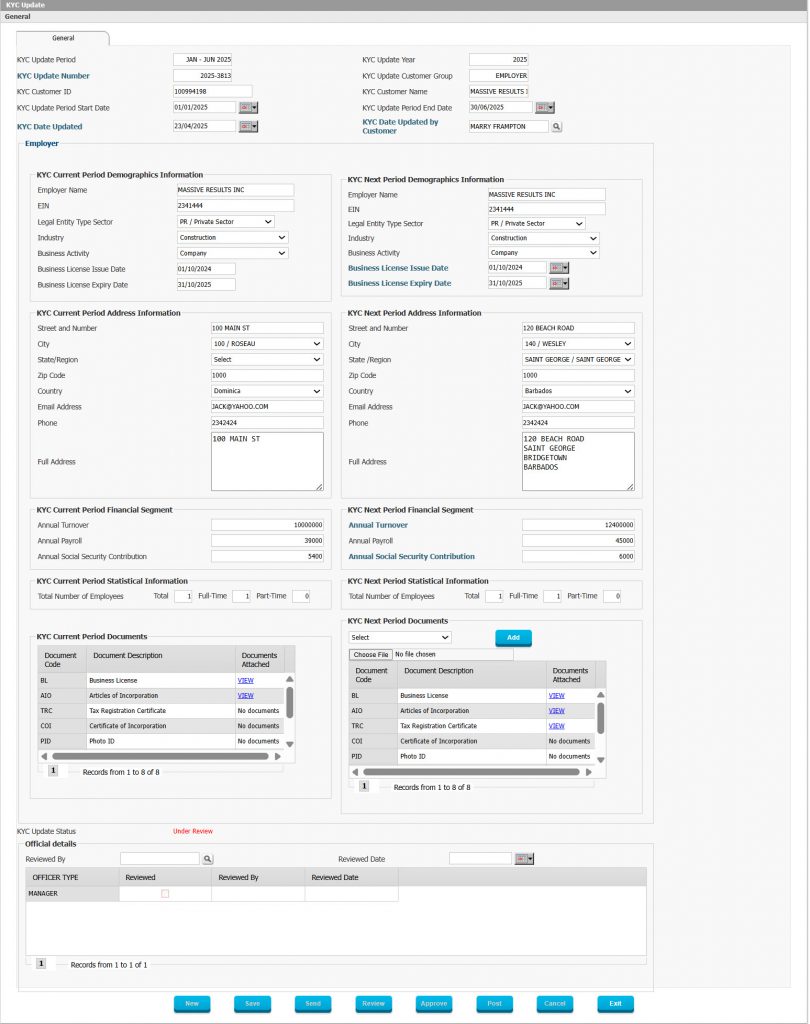This screenshot has height=1024, width=810.
Task: Click the next period Annual Turnover field
Action: (578, 525)
